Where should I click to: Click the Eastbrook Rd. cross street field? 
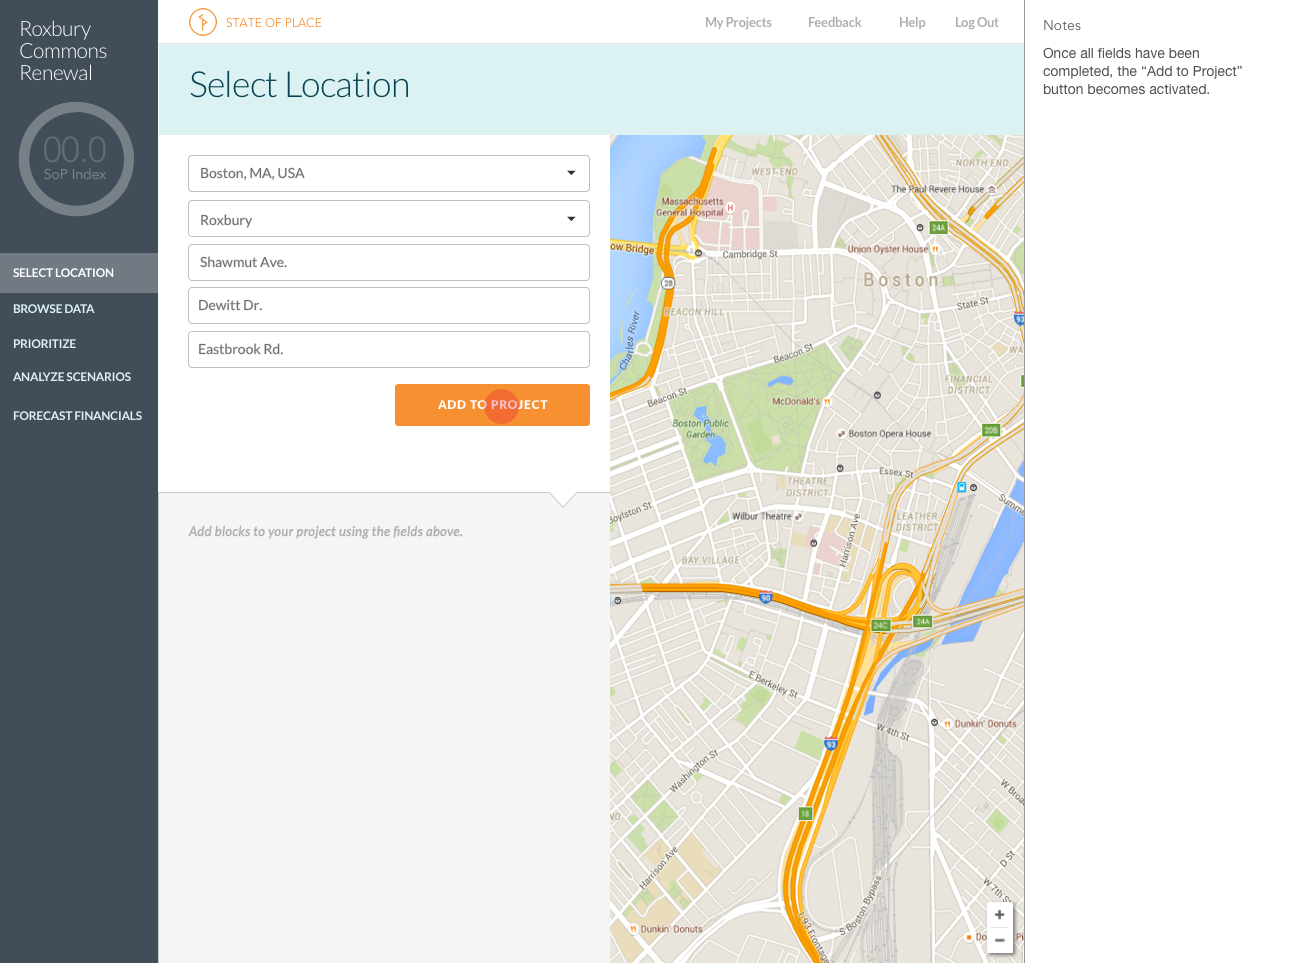point(389,349)
